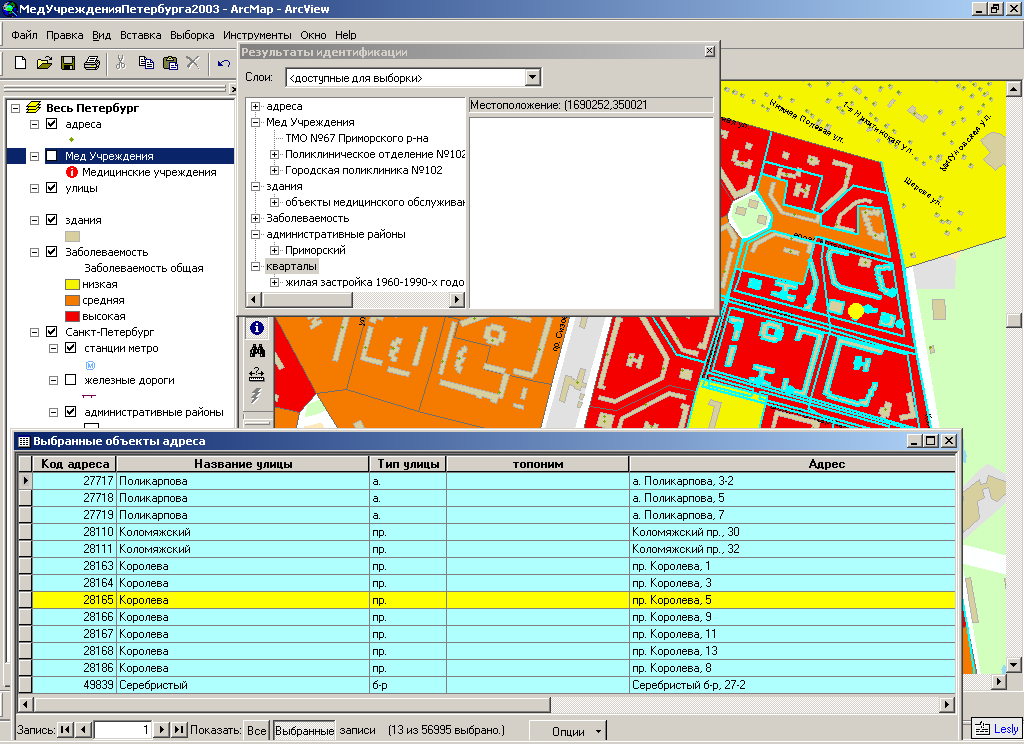Click the Адрес column header
Viewport: 1024px width, 744px height.
click(792, 464)
